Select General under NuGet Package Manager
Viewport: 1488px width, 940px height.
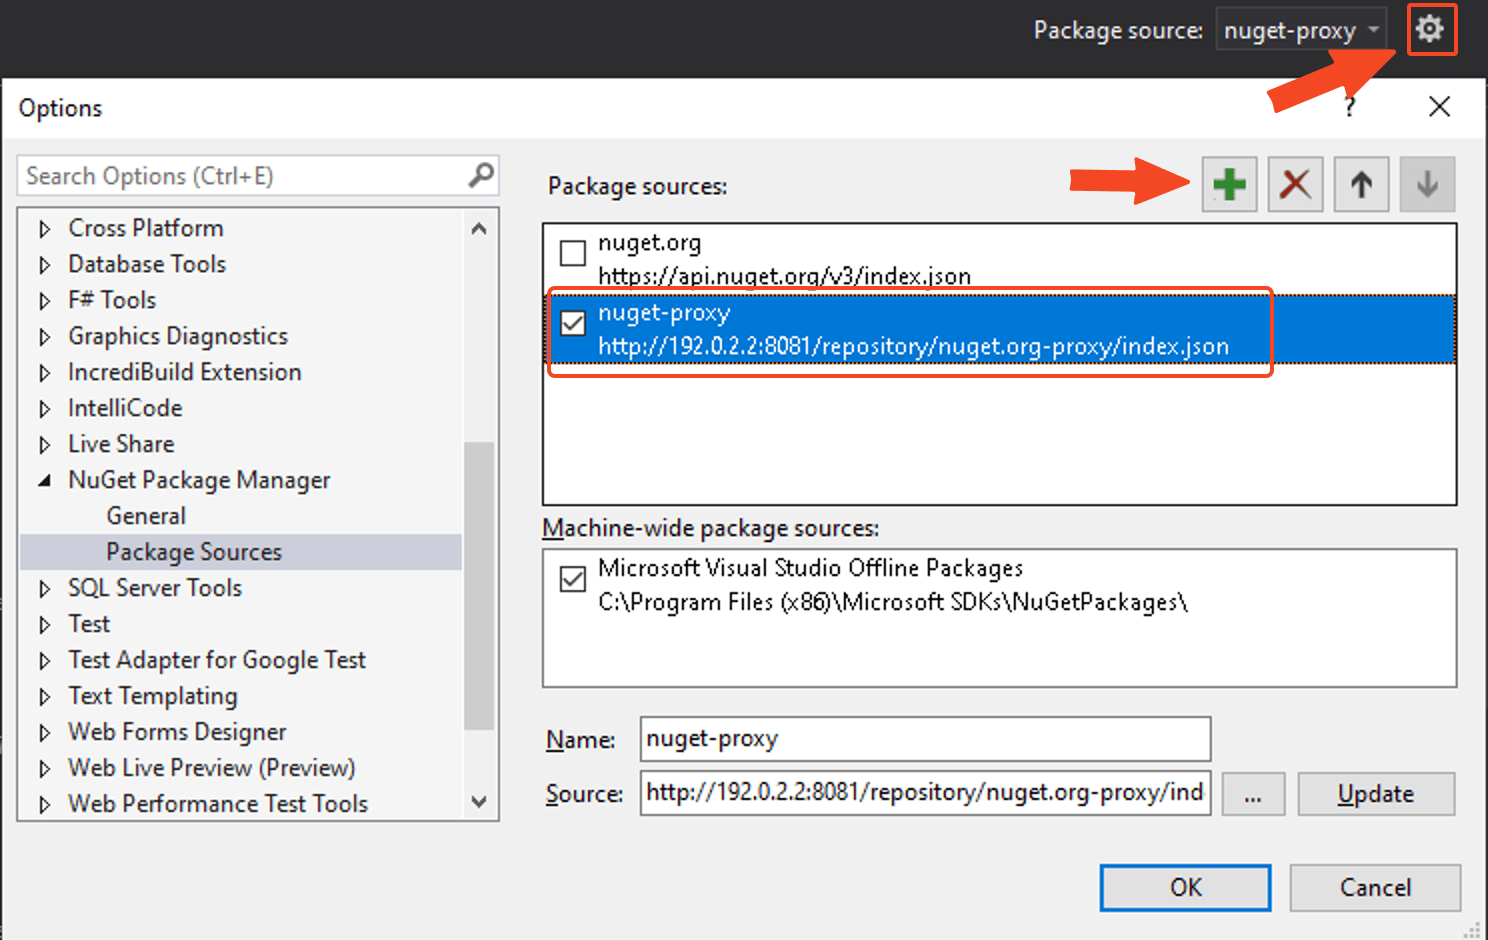click(146, 516)
